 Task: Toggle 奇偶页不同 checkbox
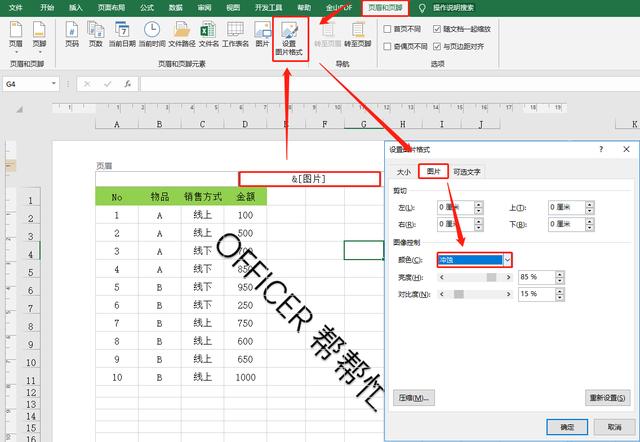point(387,46)
